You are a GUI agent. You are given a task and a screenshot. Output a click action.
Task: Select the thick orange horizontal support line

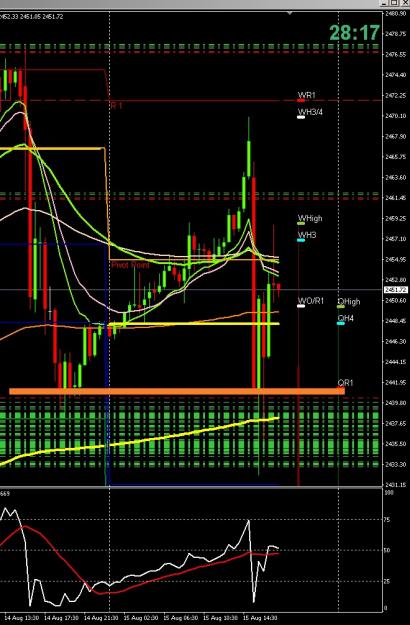pyautogui.click(x=177, y=391)
